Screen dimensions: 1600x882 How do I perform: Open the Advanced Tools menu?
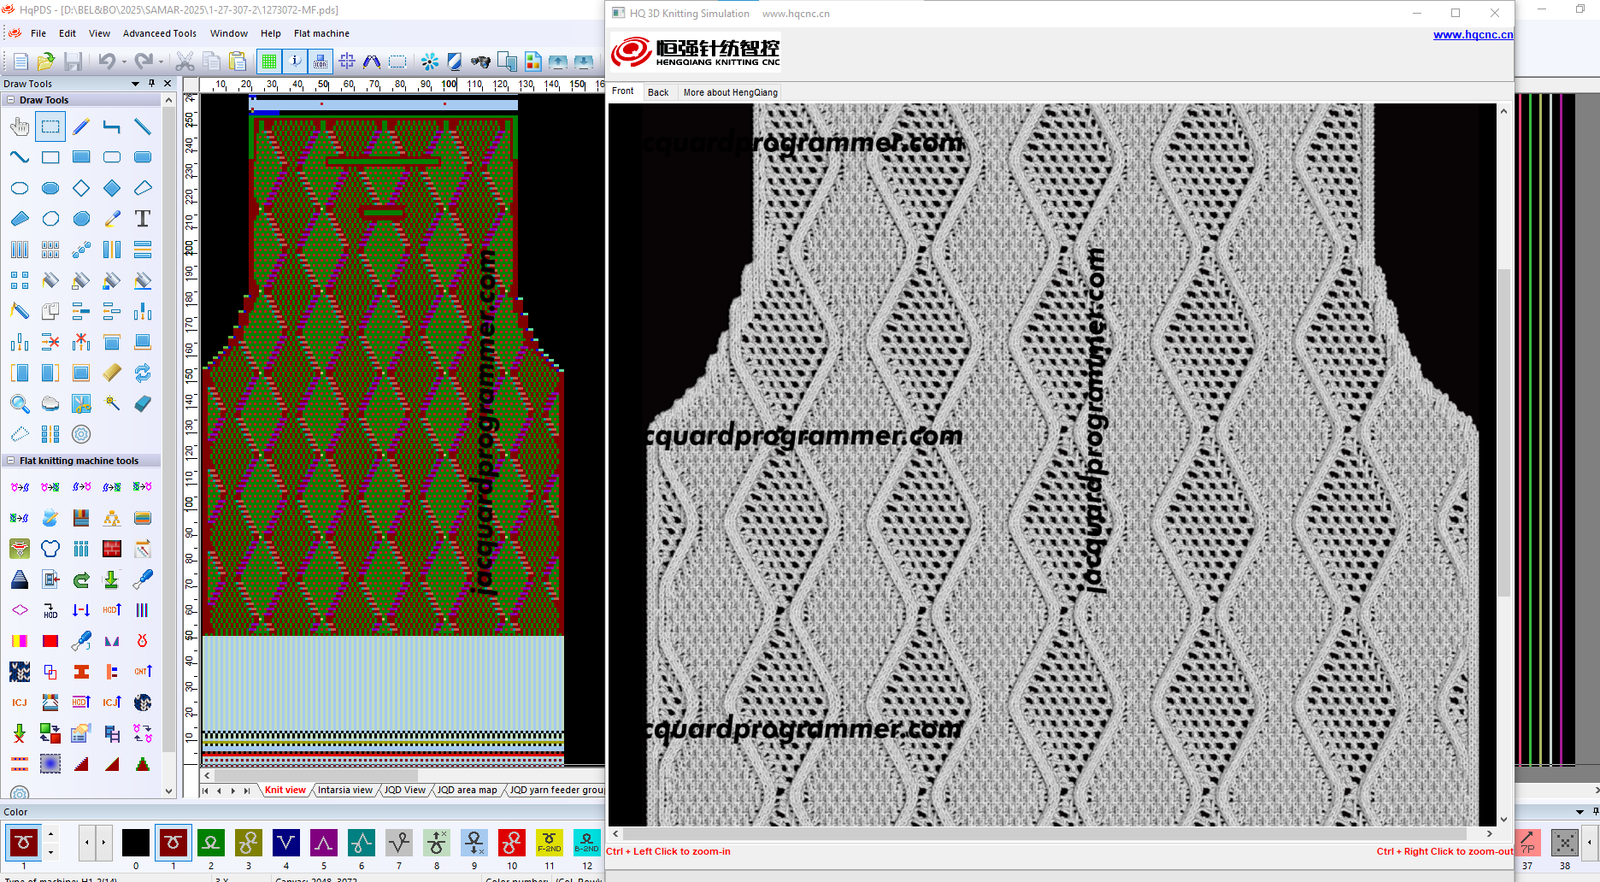point(159,33)
